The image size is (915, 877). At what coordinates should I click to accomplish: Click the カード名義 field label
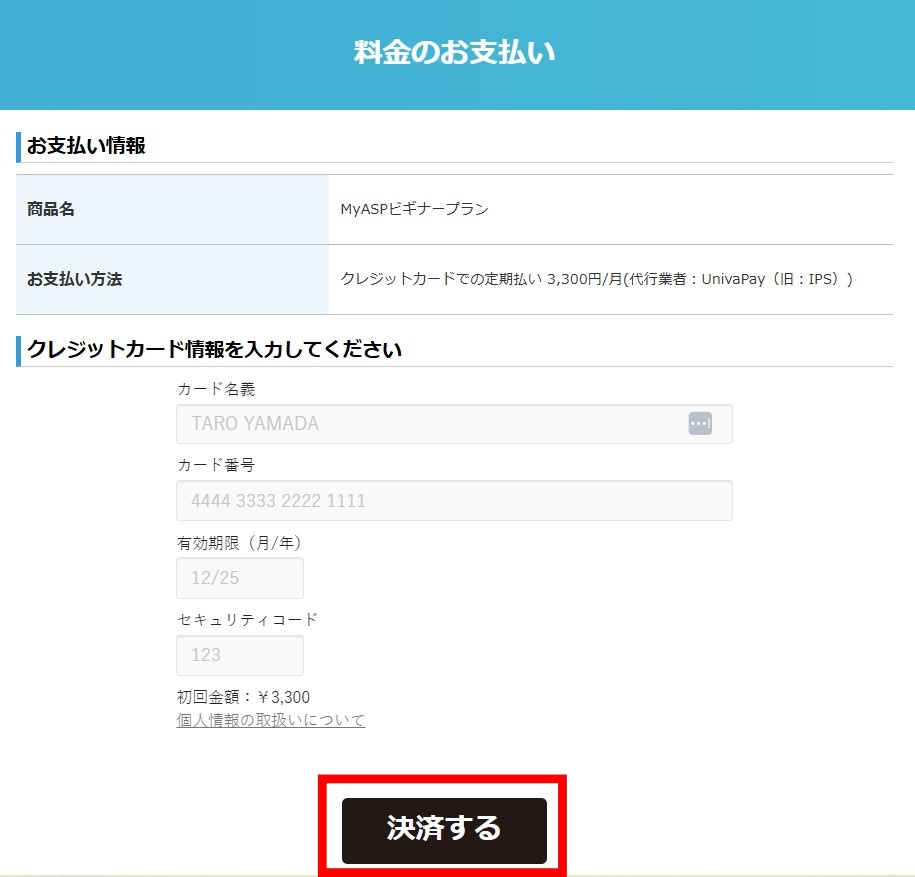pyautogui.click(x=216, y=389)
